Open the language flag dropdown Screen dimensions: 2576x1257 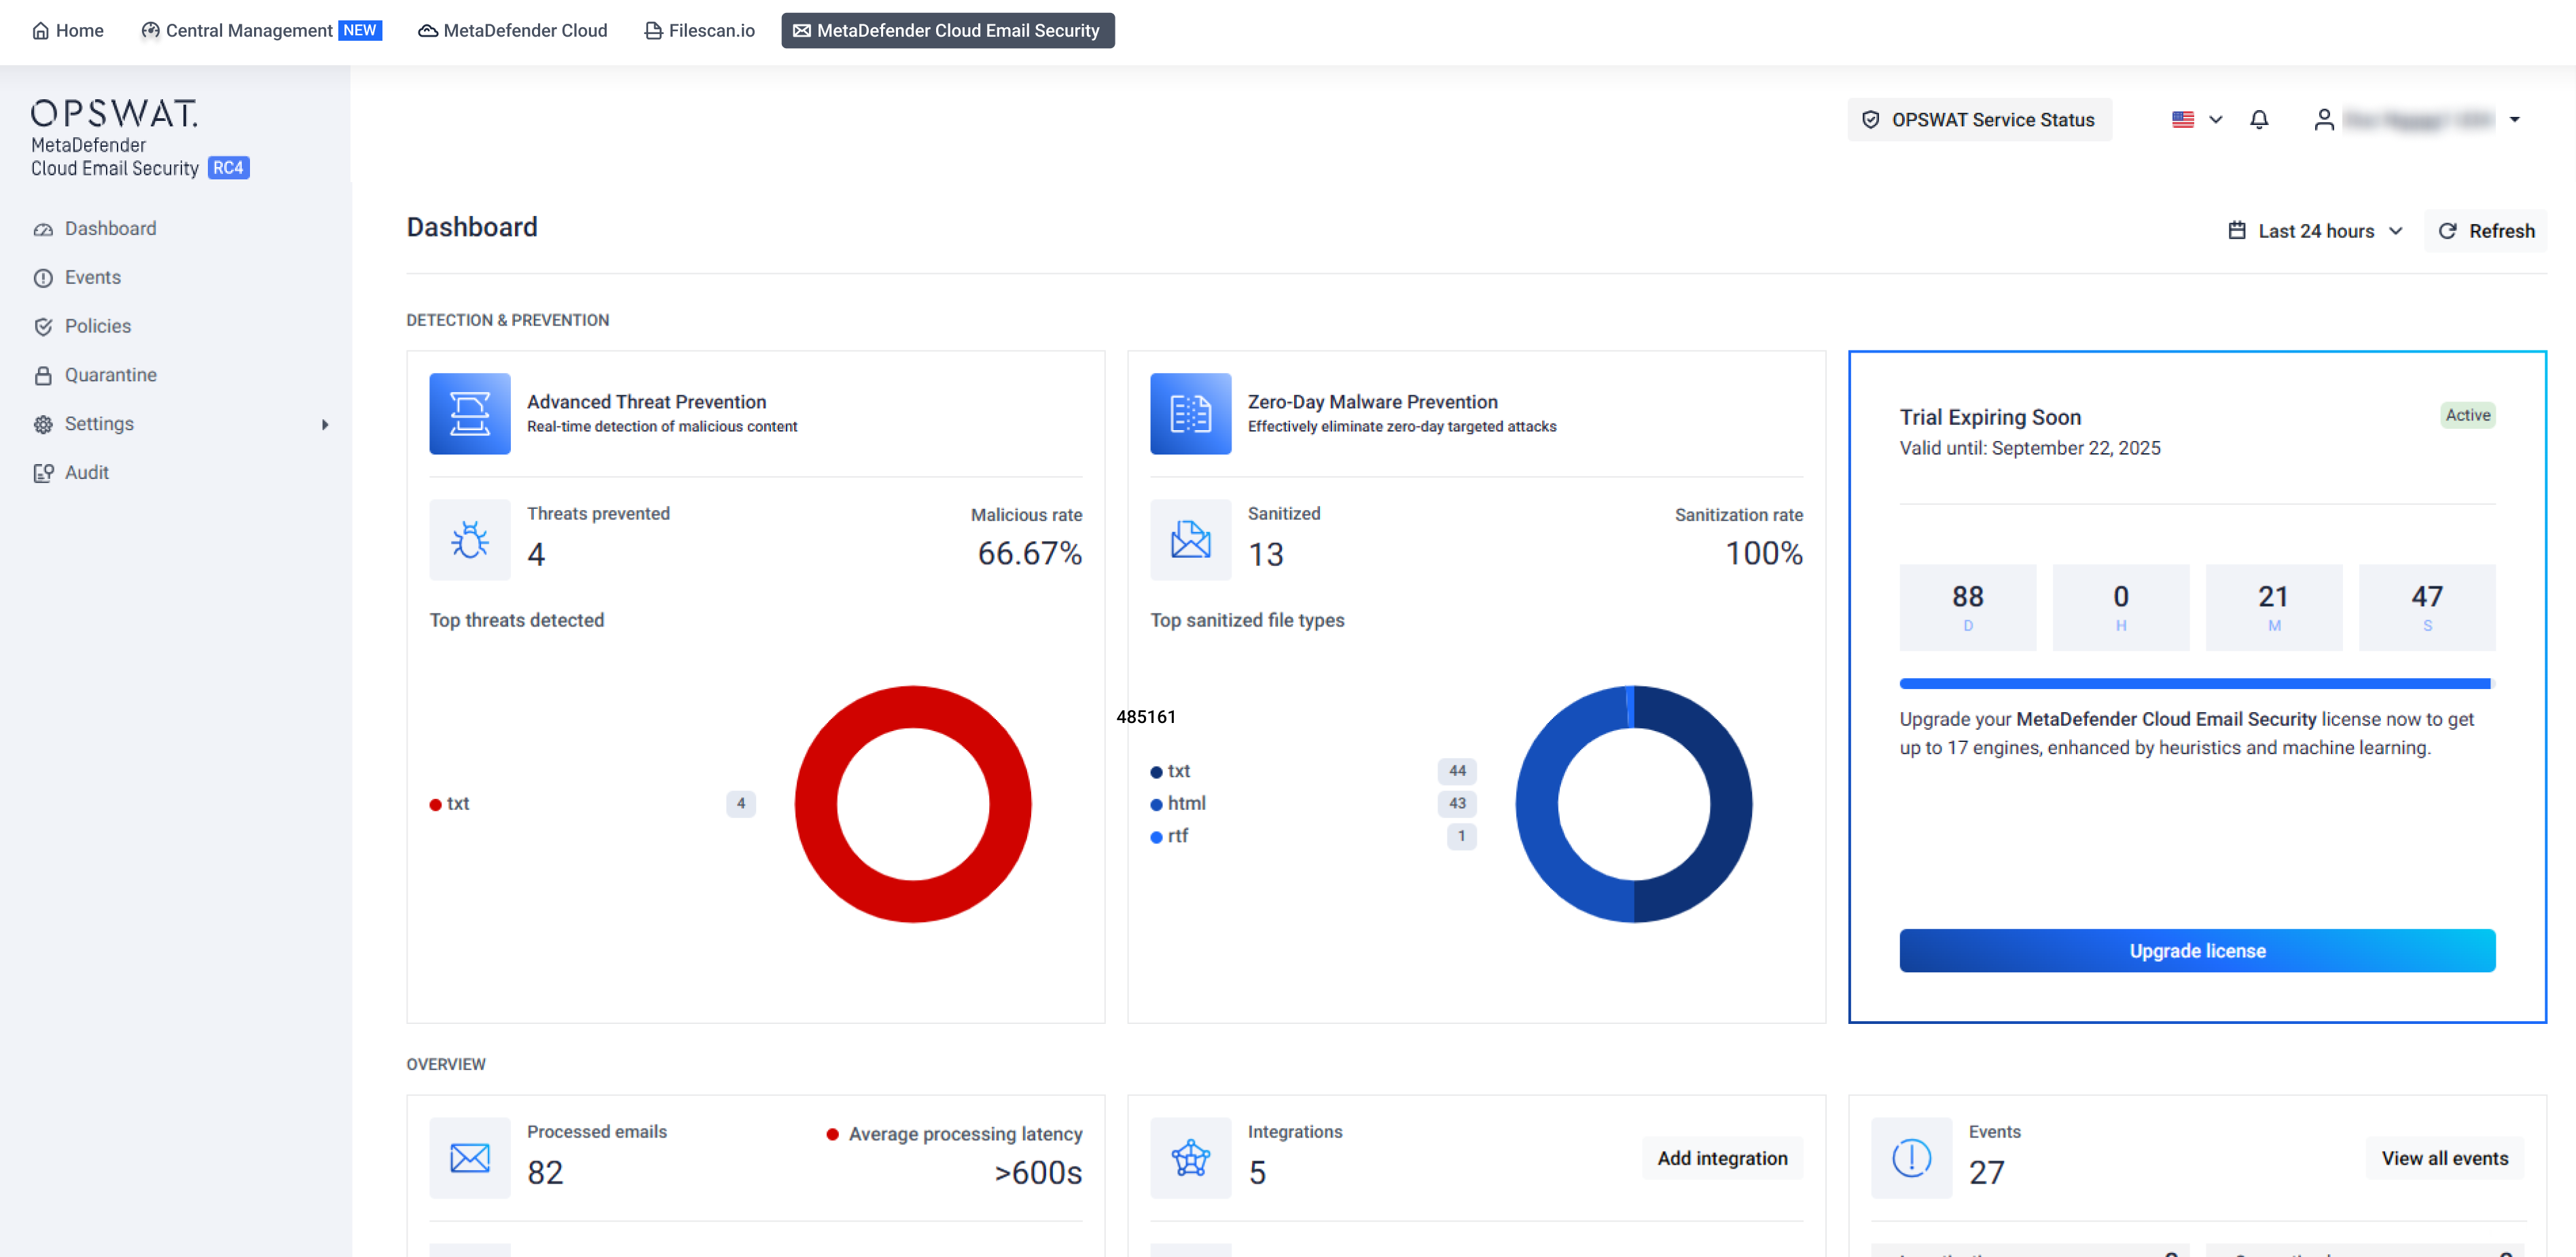pos(2196,120)
